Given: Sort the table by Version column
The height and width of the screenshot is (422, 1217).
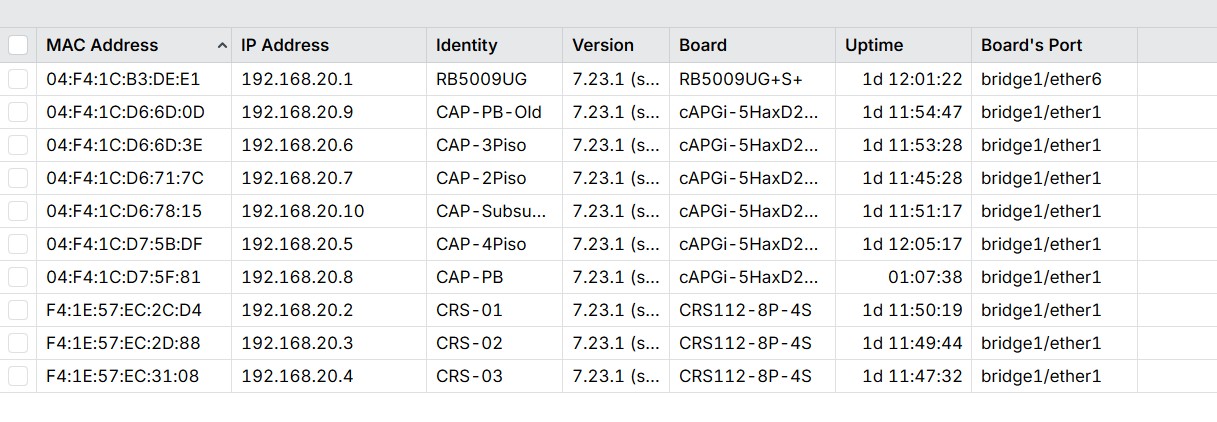Looking at the screenshot, I should 603,45.
